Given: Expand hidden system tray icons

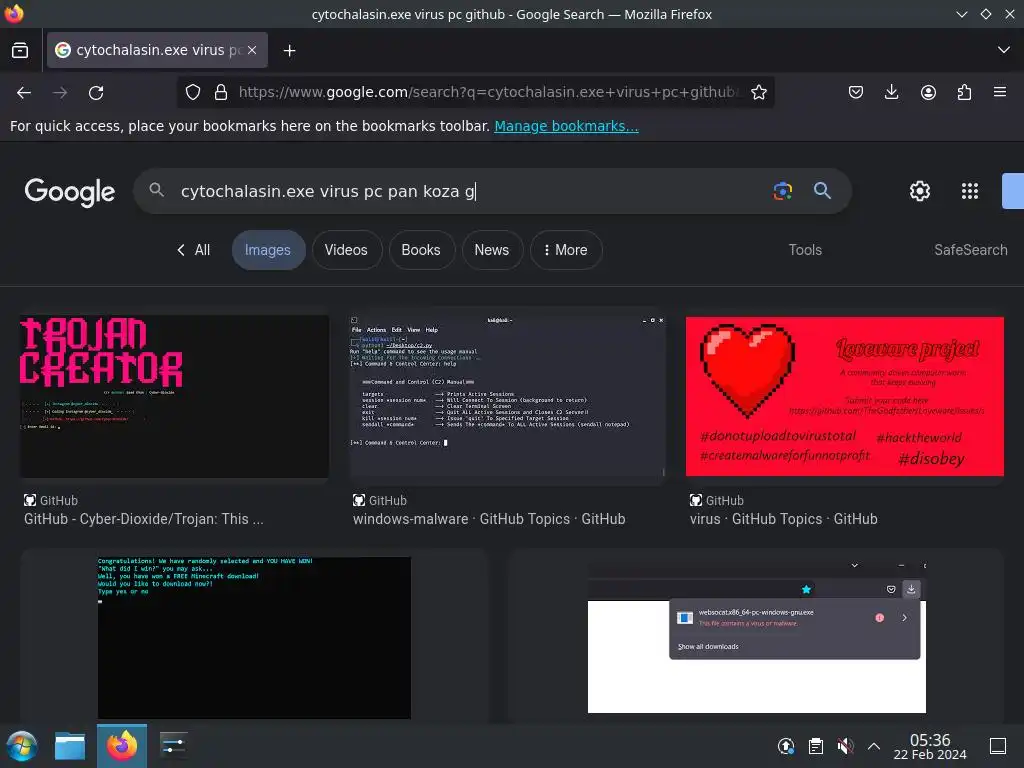Looking at the screenshot, I should [x=874, y=746].
